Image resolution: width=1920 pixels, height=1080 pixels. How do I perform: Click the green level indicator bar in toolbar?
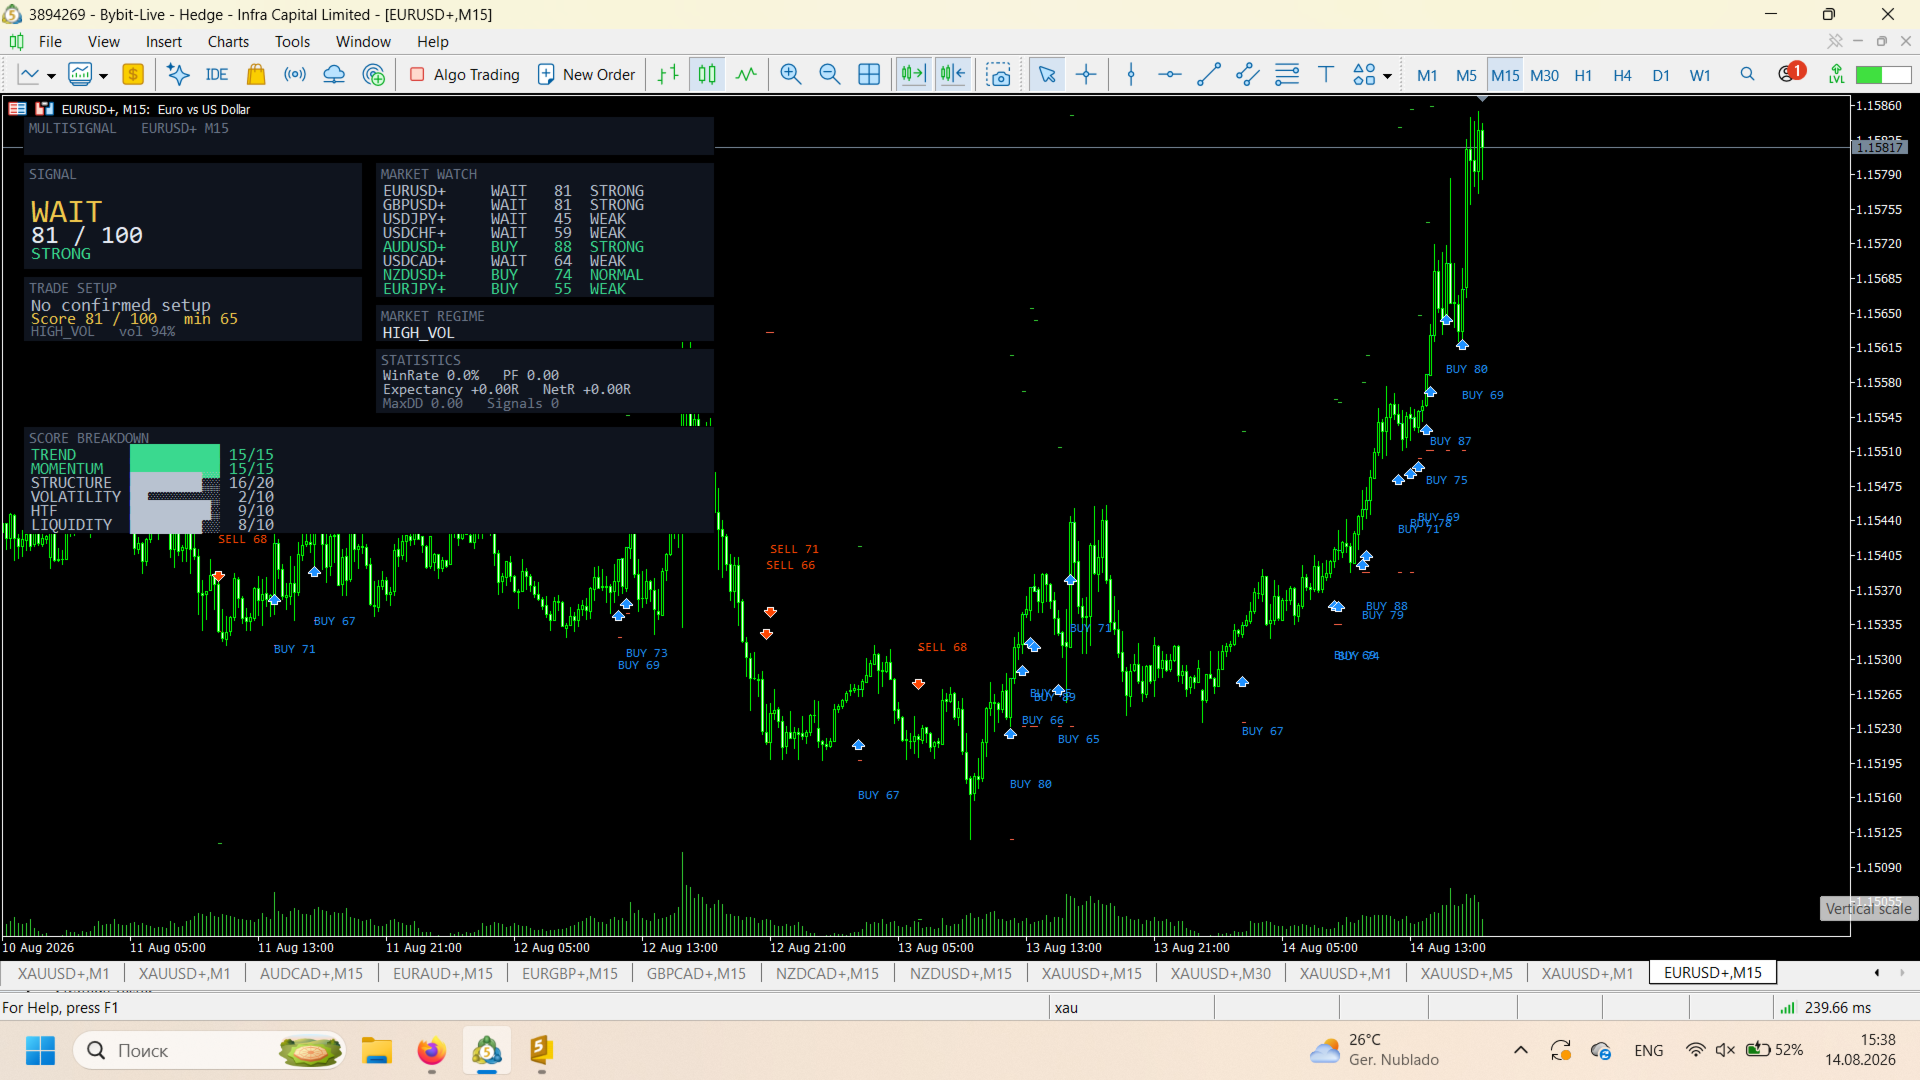pos(1883,75)
